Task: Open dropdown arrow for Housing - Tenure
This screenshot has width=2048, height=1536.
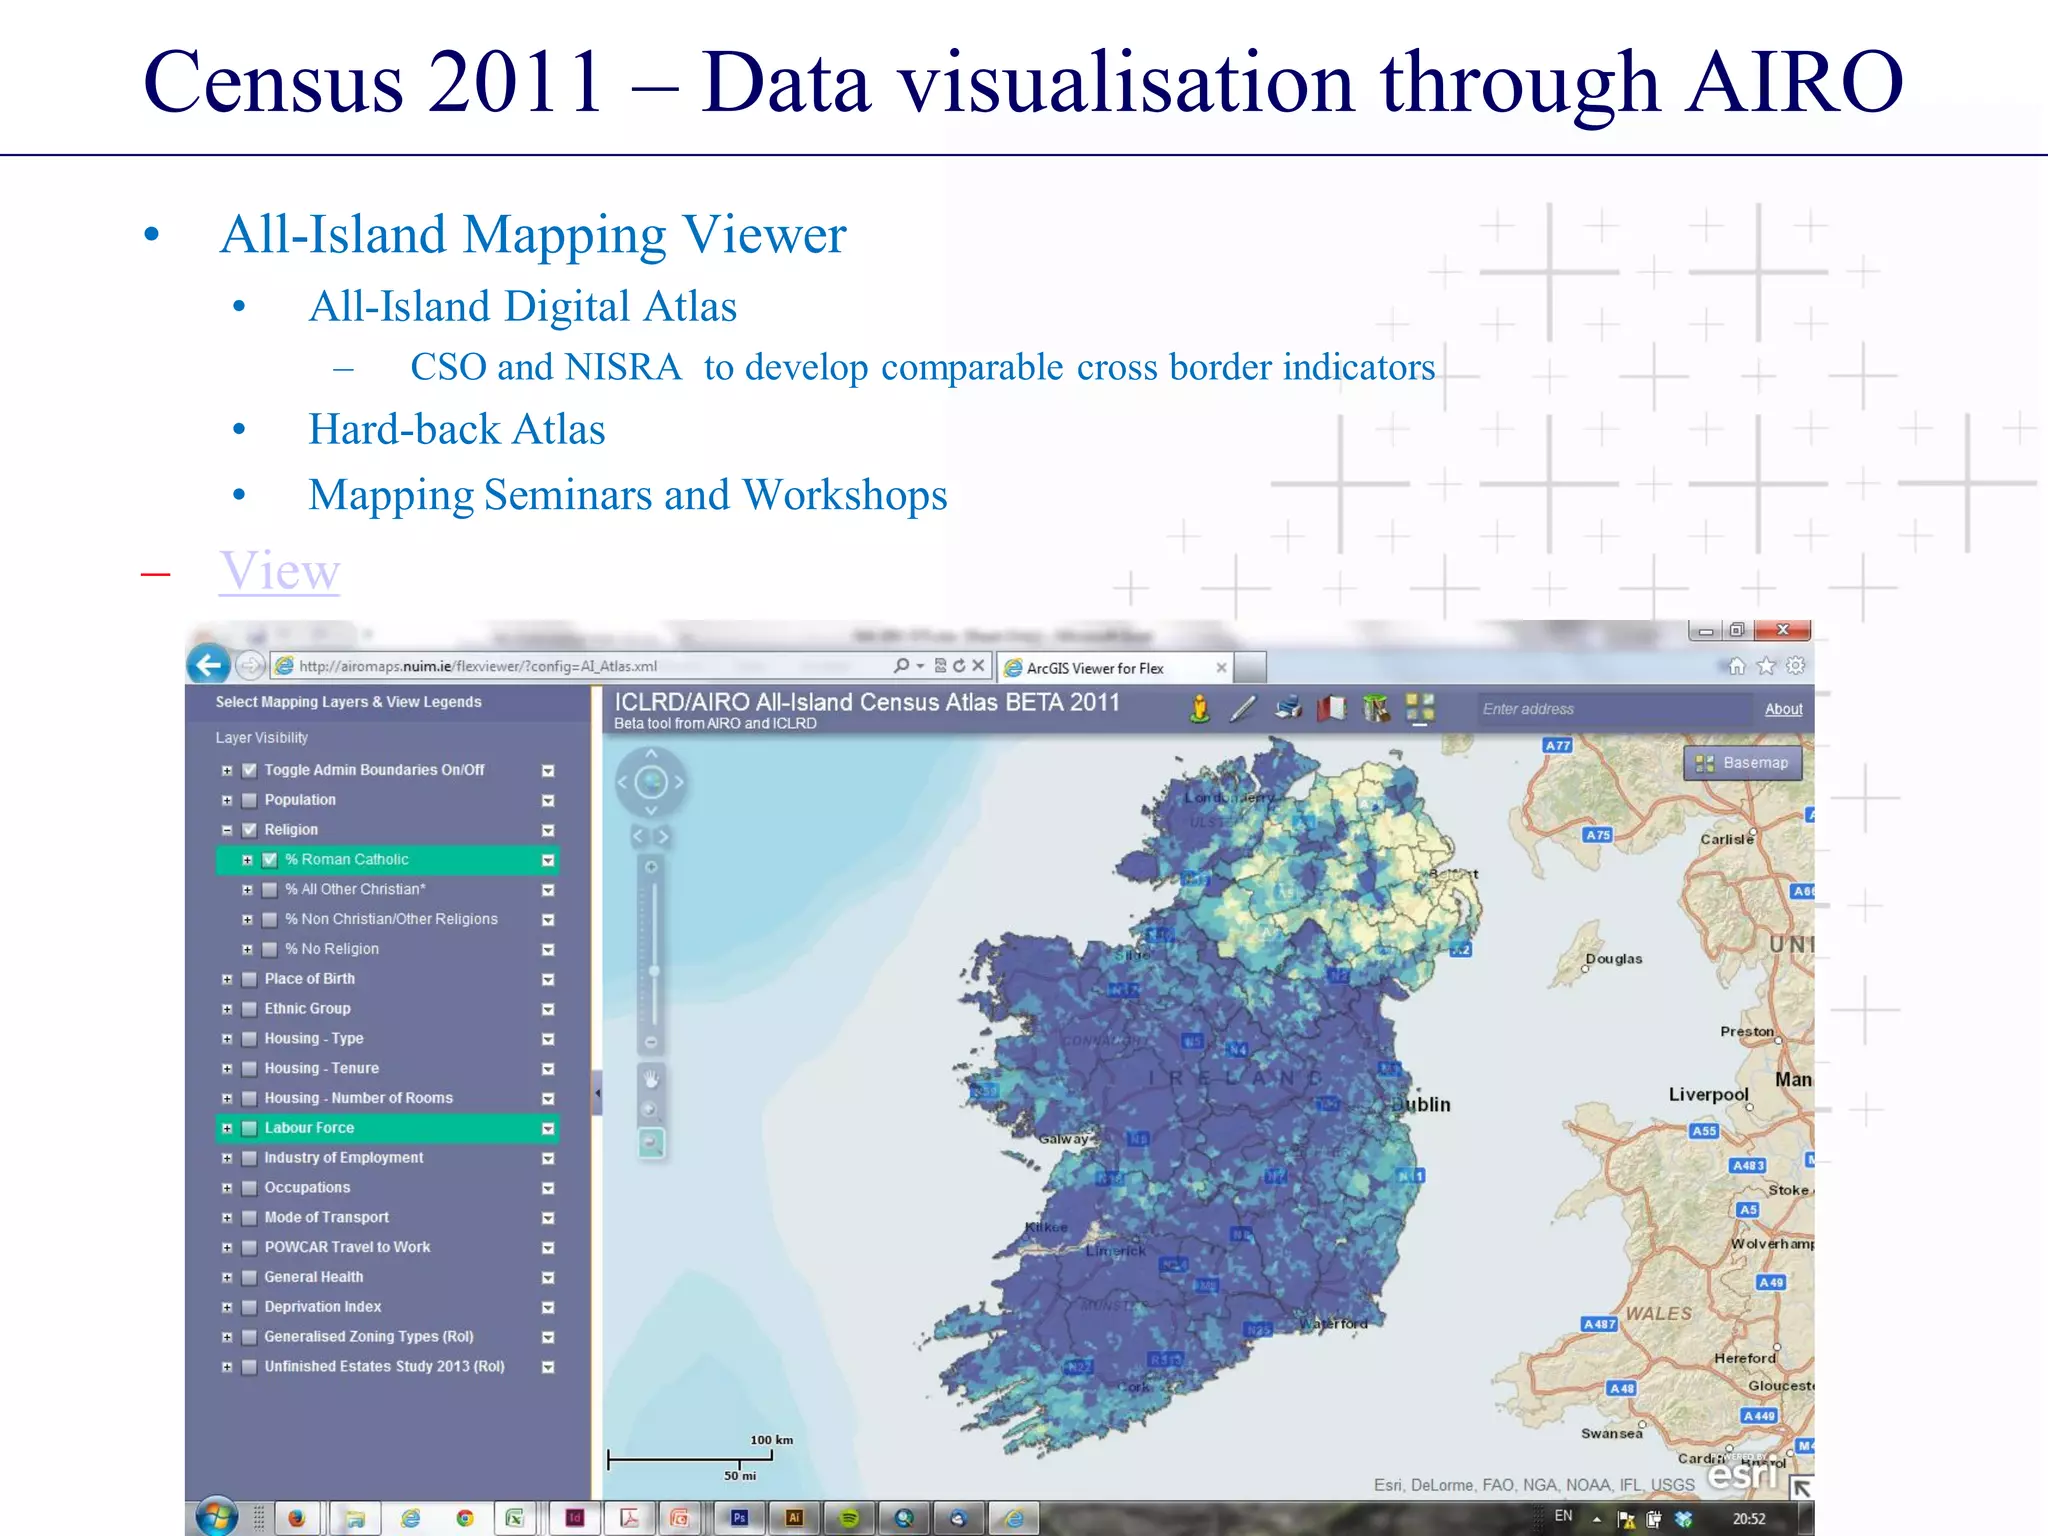Action: [x=548, y=1069]
